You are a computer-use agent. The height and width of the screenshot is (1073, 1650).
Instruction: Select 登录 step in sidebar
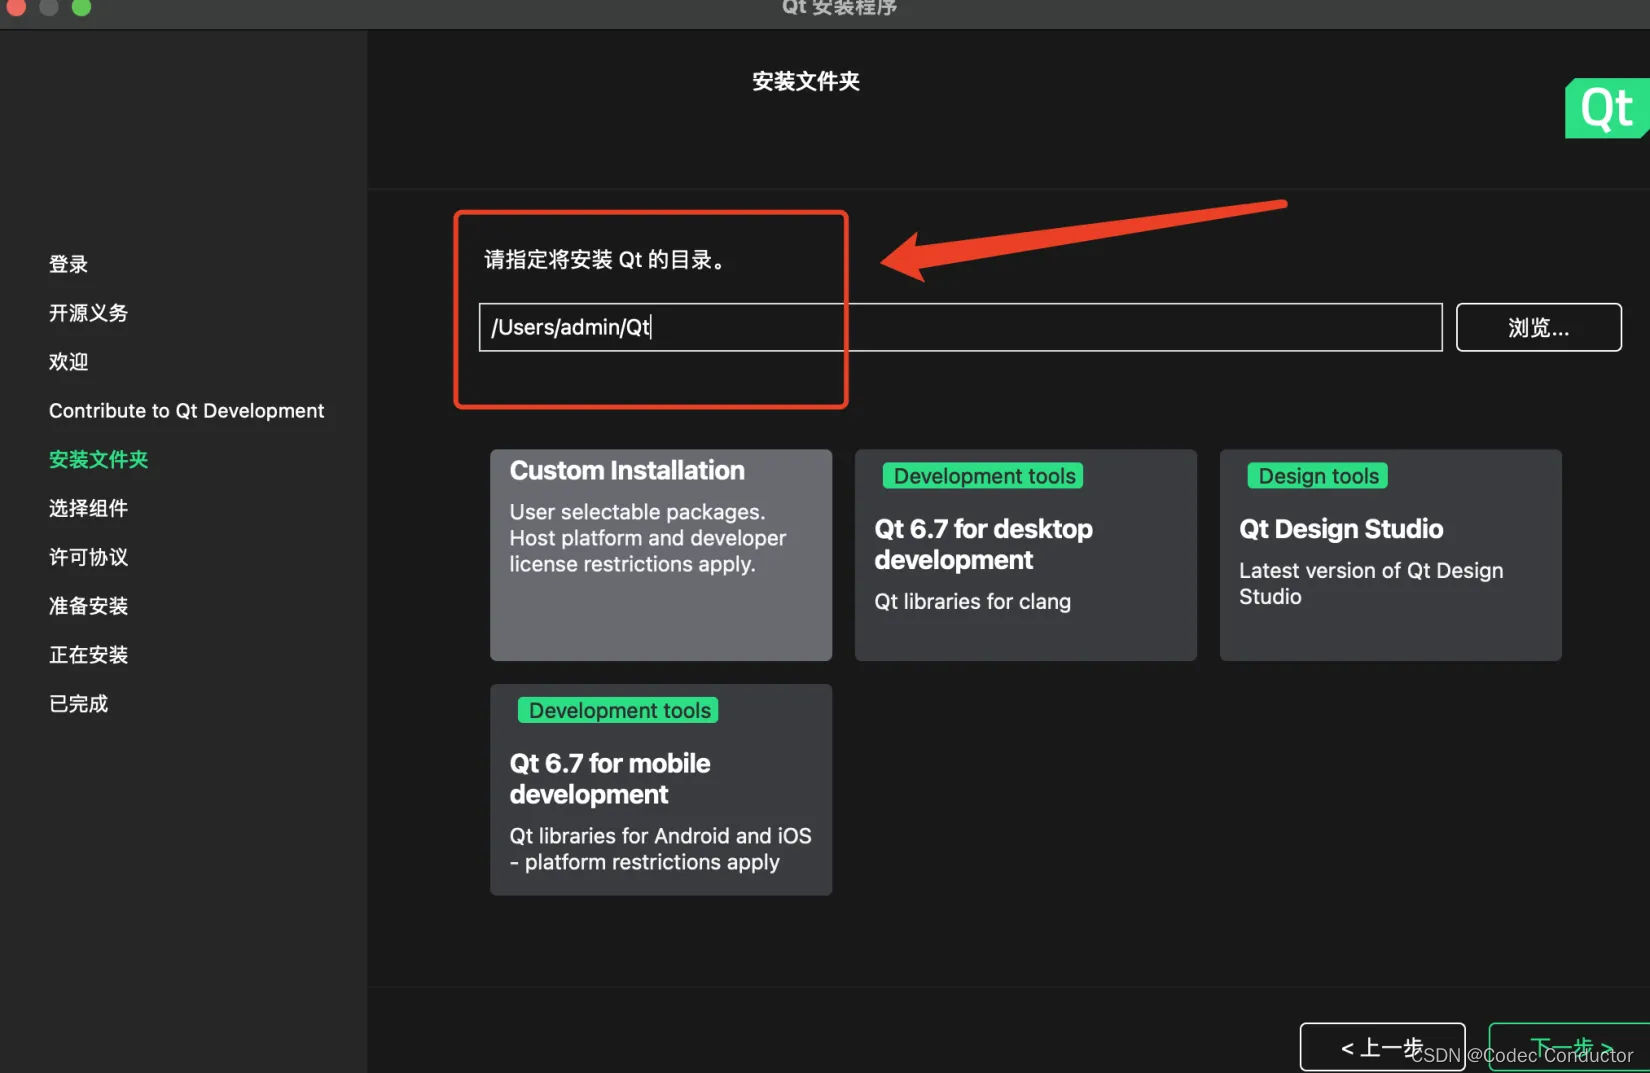pos(68,264)
